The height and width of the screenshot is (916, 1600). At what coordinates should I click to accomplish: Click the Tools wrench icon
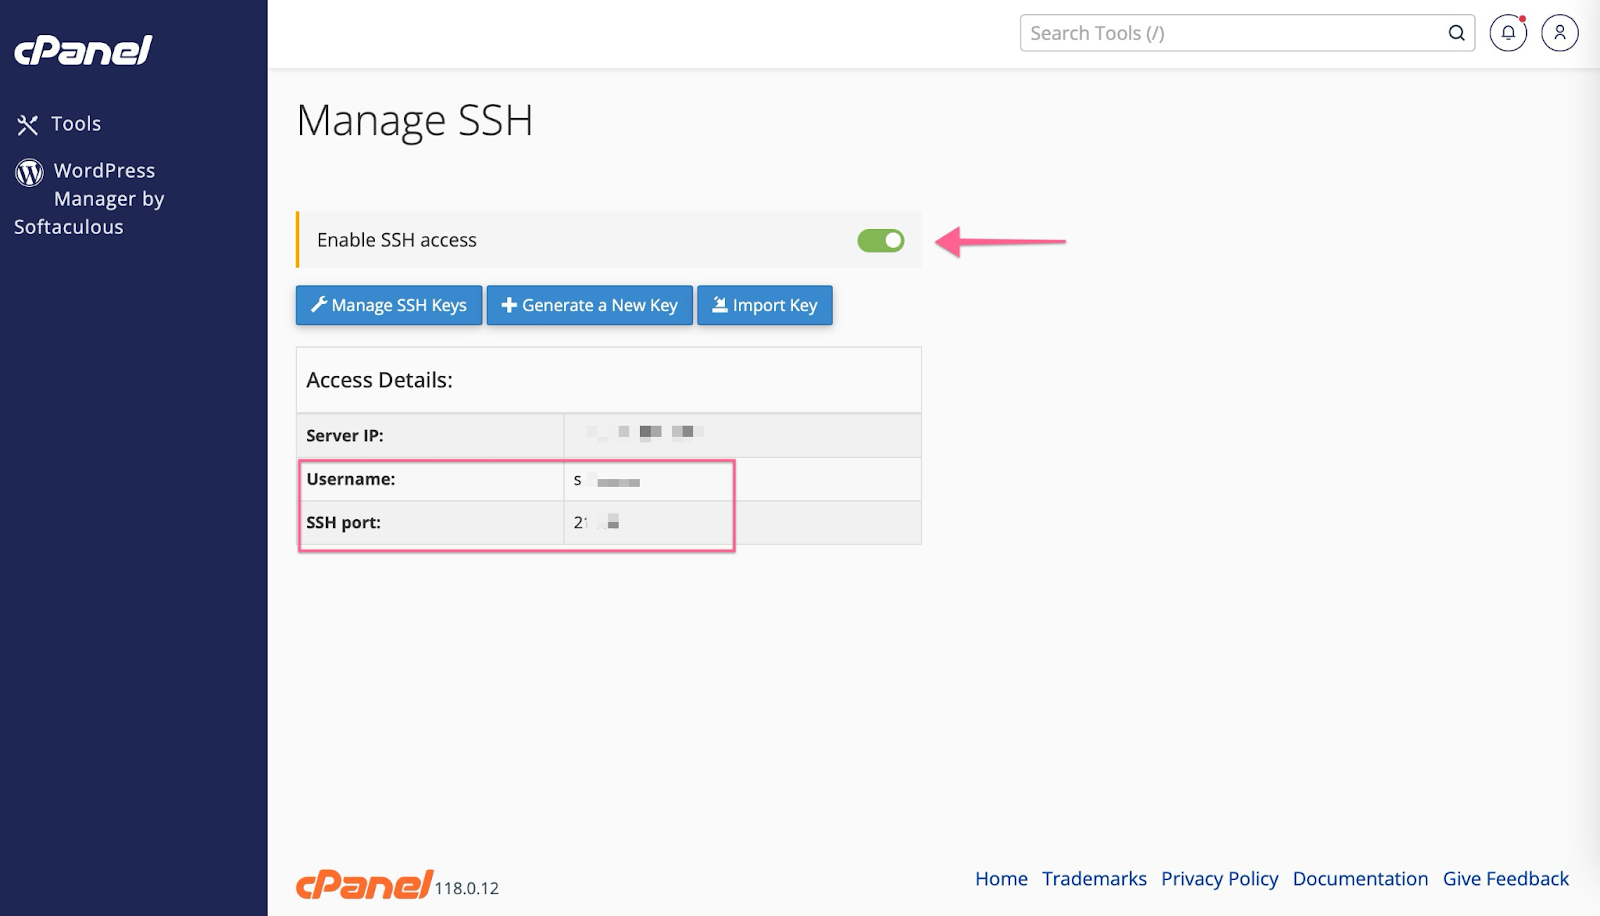pos(27,125)
